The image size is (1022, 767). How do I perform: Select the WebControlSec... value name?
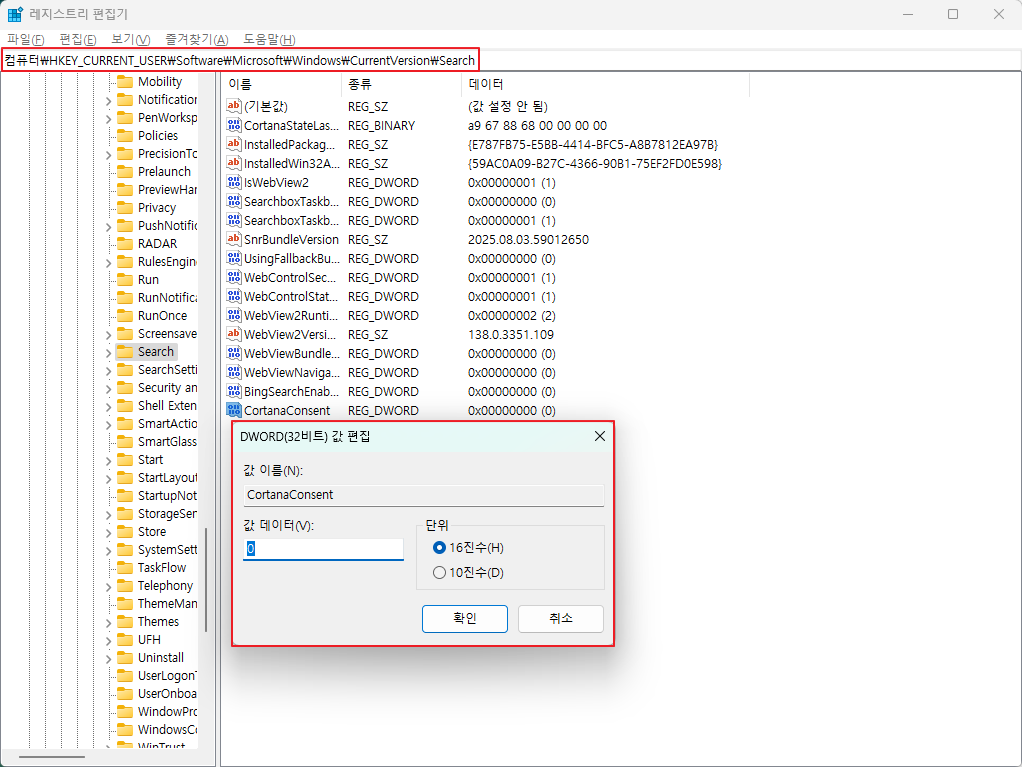[291, 278]
